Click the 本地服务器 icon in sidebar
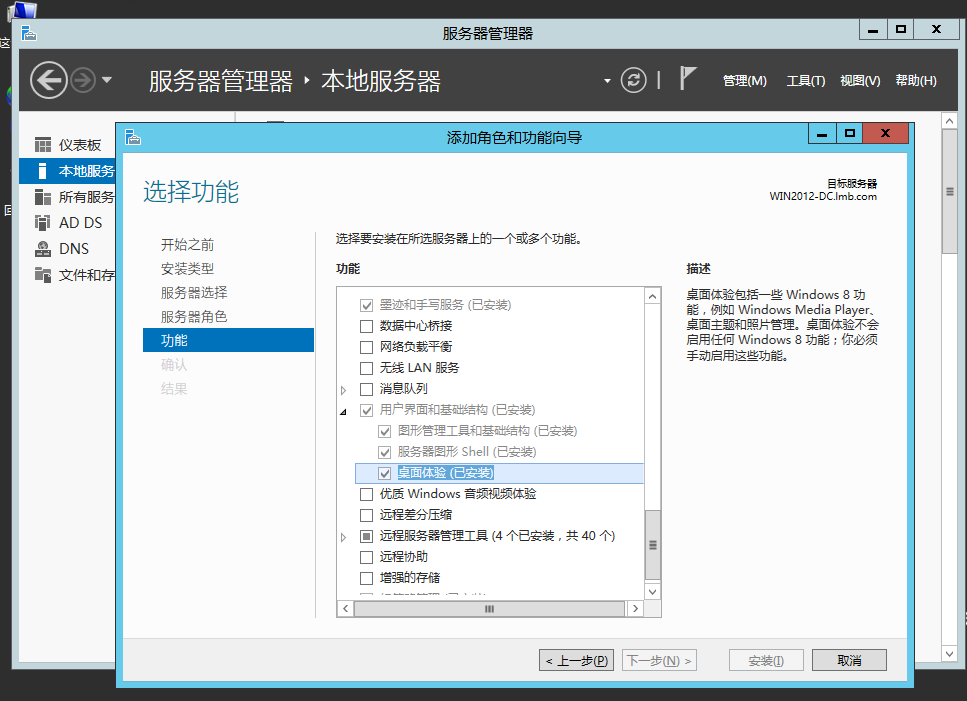The image size is (967, 701). (42, 171)
